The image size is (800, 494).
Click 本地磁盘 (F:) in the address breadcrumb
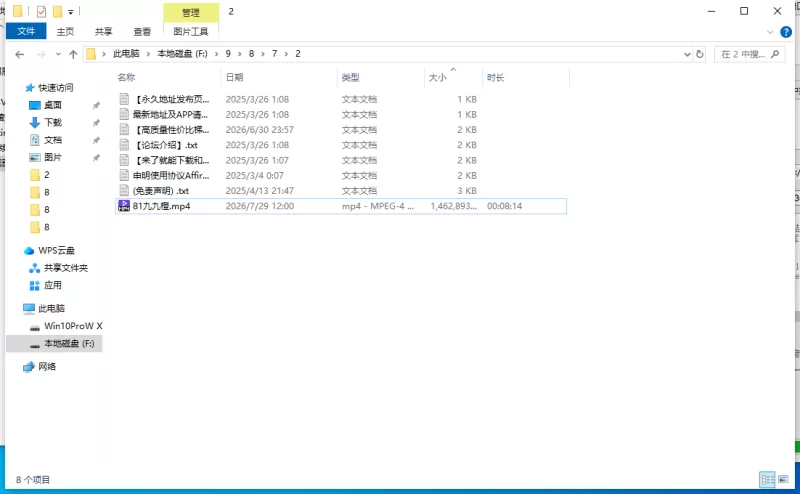182,54
